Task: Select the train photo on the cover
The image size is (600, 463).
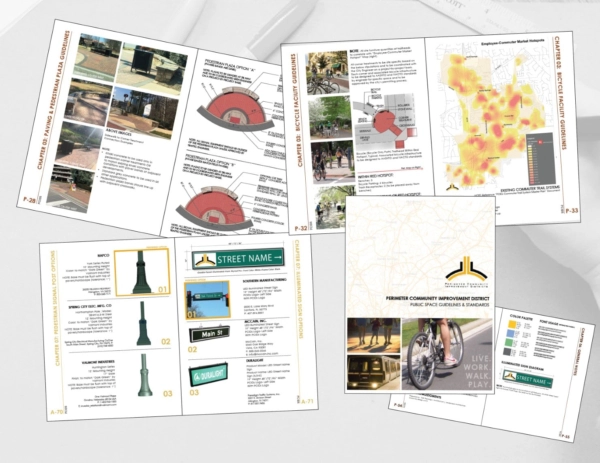Action: [373, 372]
